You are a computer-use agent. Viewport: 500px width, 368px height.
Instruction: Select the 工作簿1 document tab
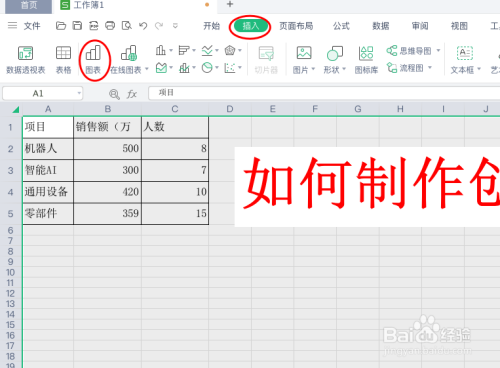[88, 5]
